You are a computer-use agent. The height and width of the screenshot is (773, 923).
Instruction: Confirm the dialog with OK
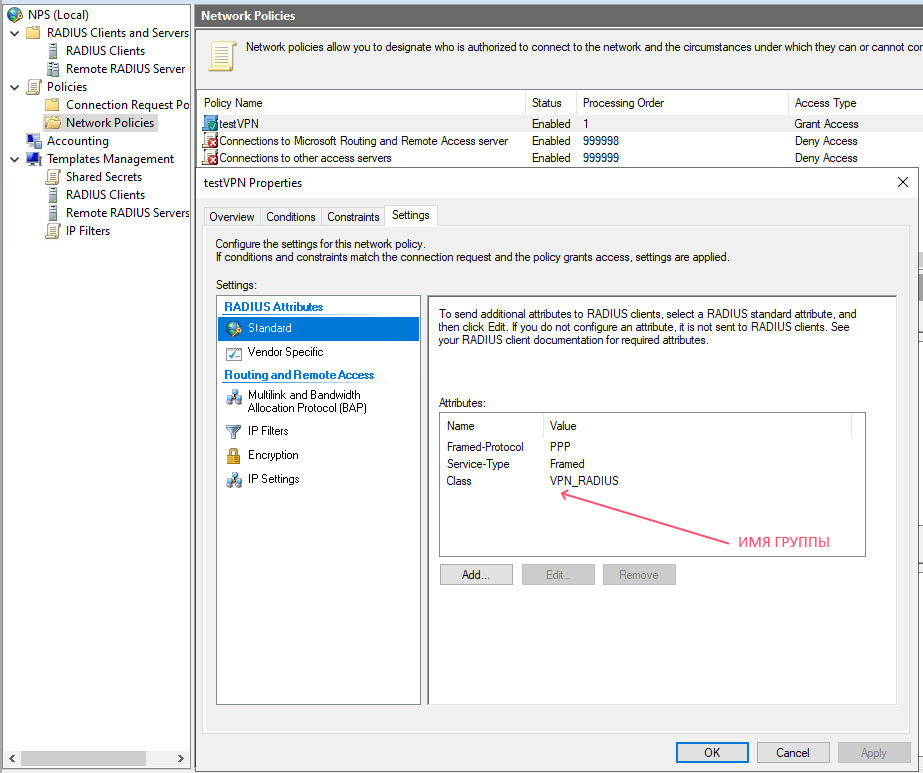(x=712, y=752)
